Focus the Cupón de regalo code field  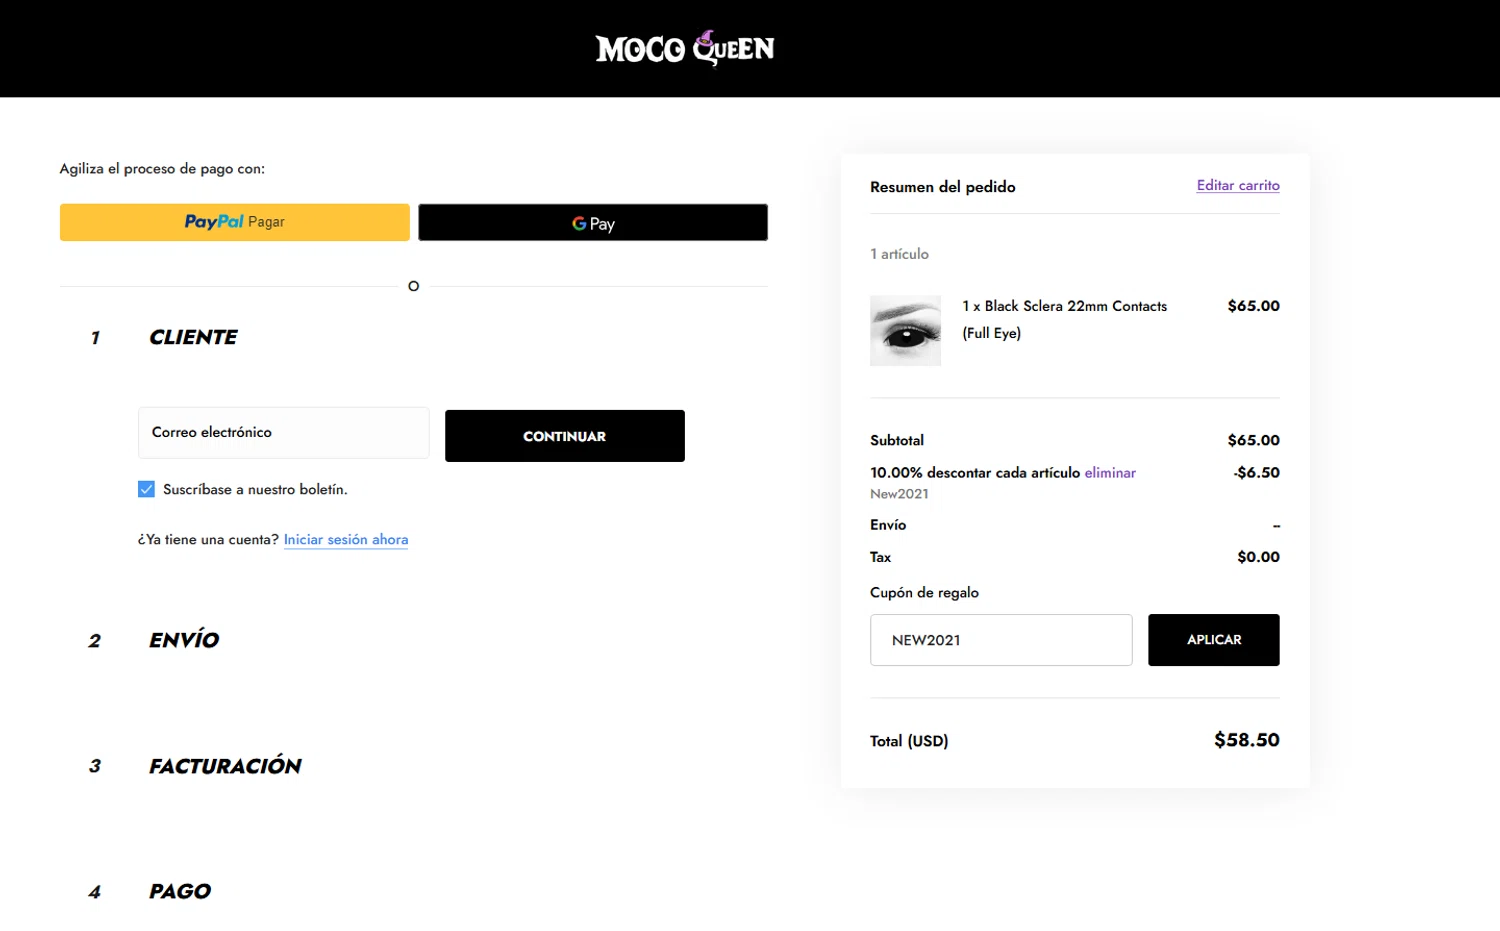[x=1001, y=640]
